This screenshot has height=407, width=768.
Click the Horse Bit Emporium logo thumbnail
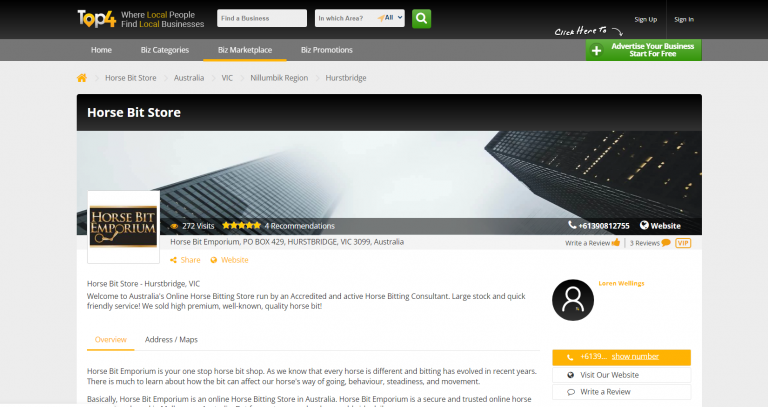[123, 227]
